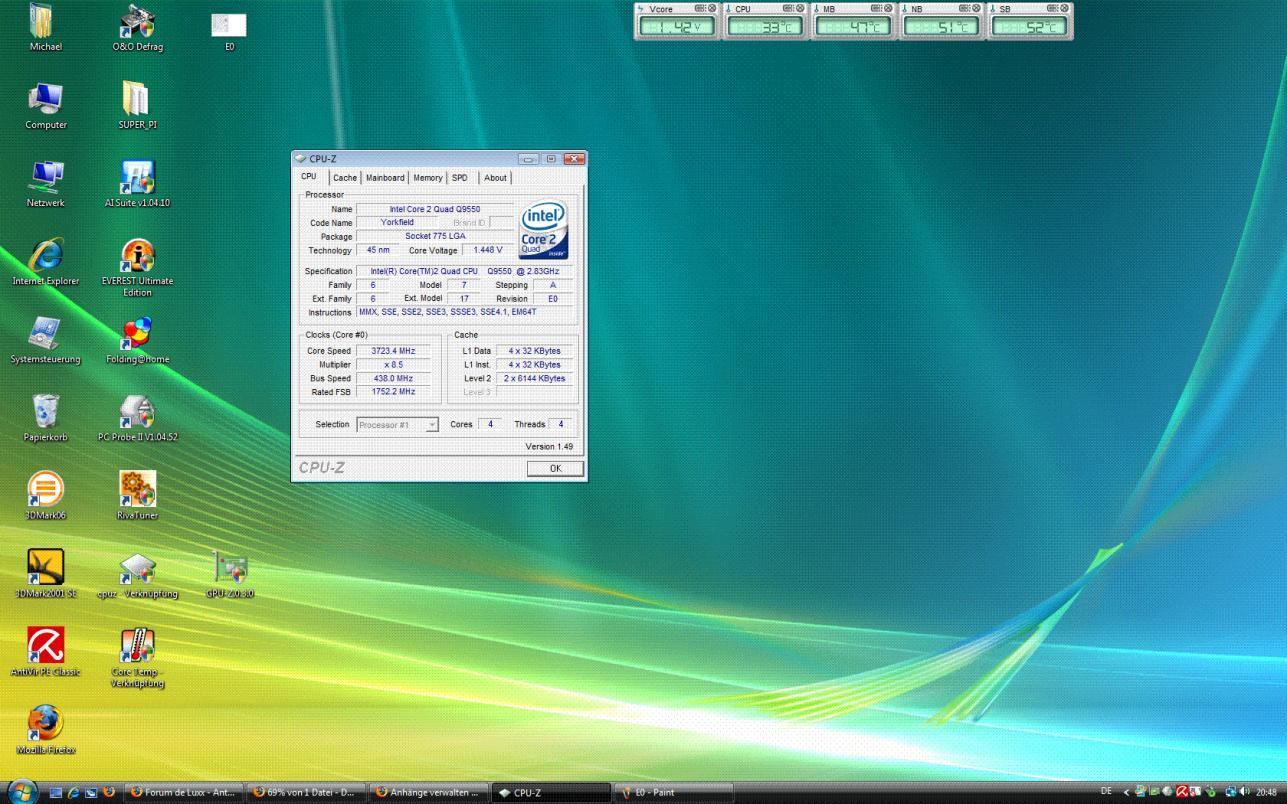Launch Internet Explorer from the desktop

[46, 263]
